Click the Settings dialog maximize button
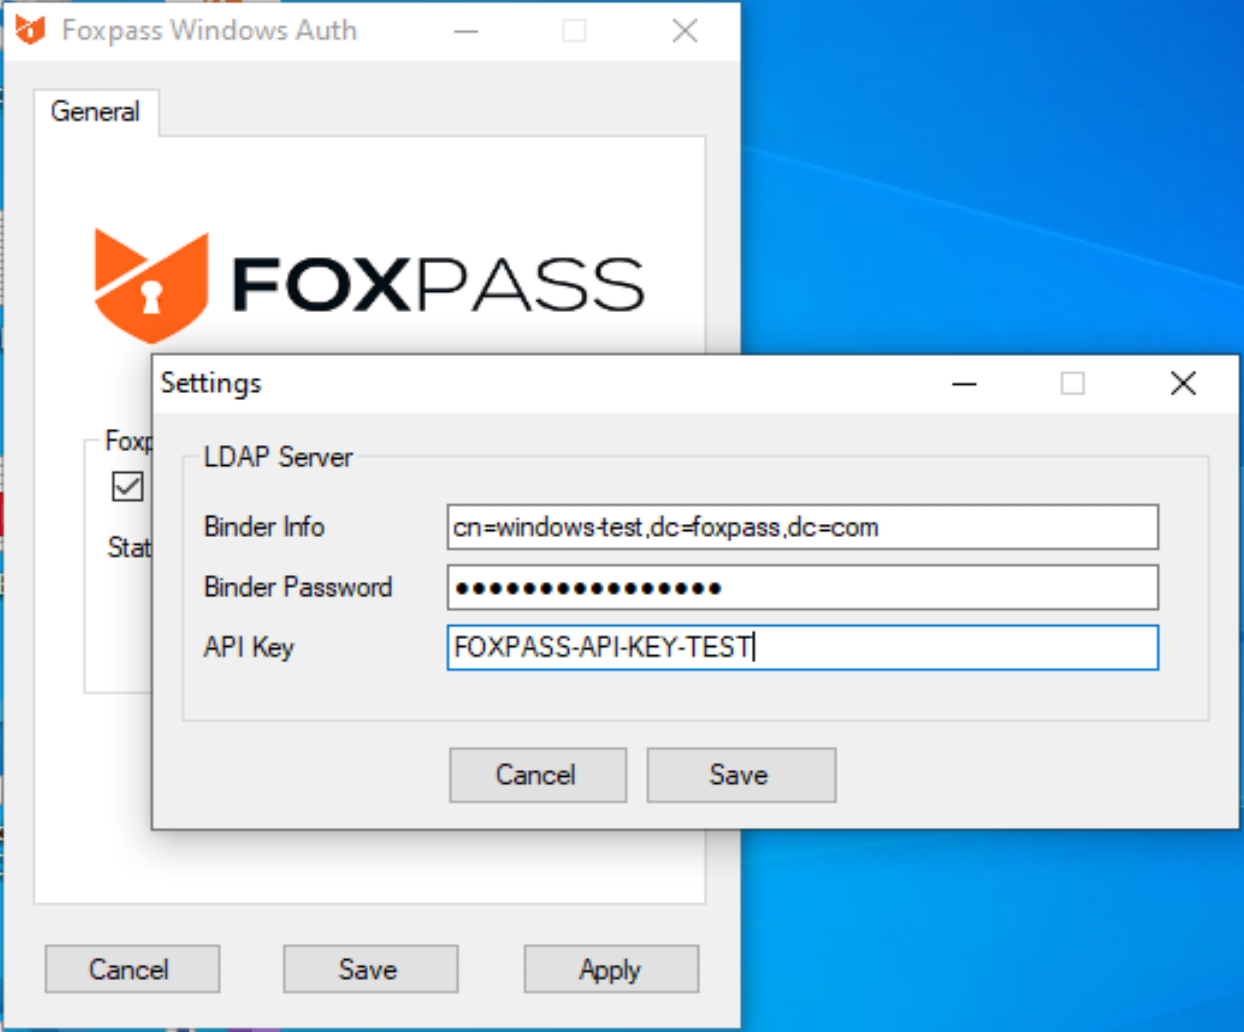The width and height of the screenshot is (1244, 1032). [x=1073, y=384]
